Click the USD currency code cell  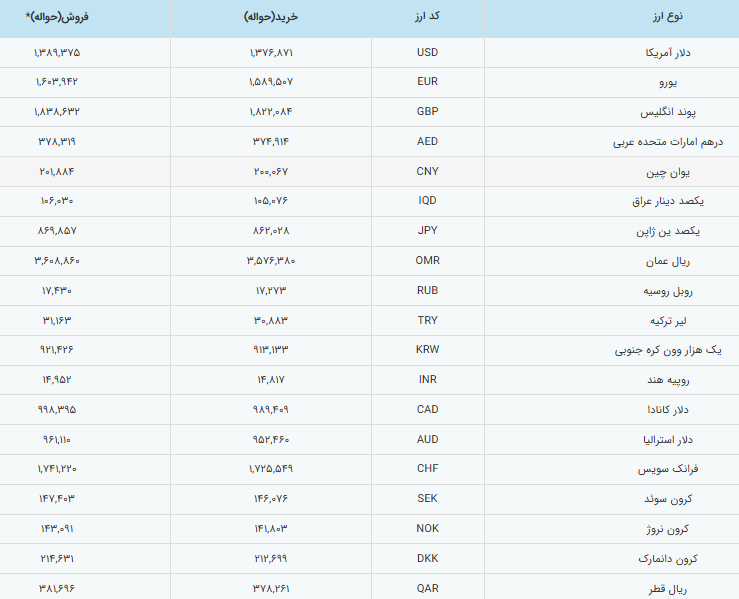pos(427,52)
